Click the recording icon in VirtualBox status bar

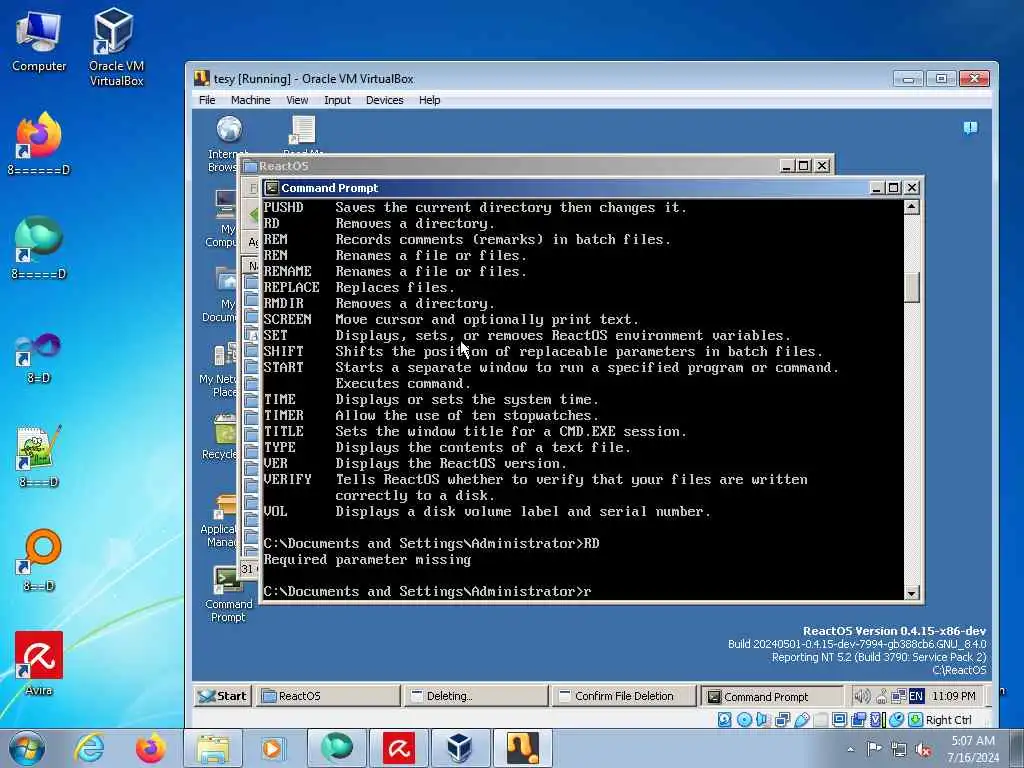pyautogui.click(x=858, y=720)
